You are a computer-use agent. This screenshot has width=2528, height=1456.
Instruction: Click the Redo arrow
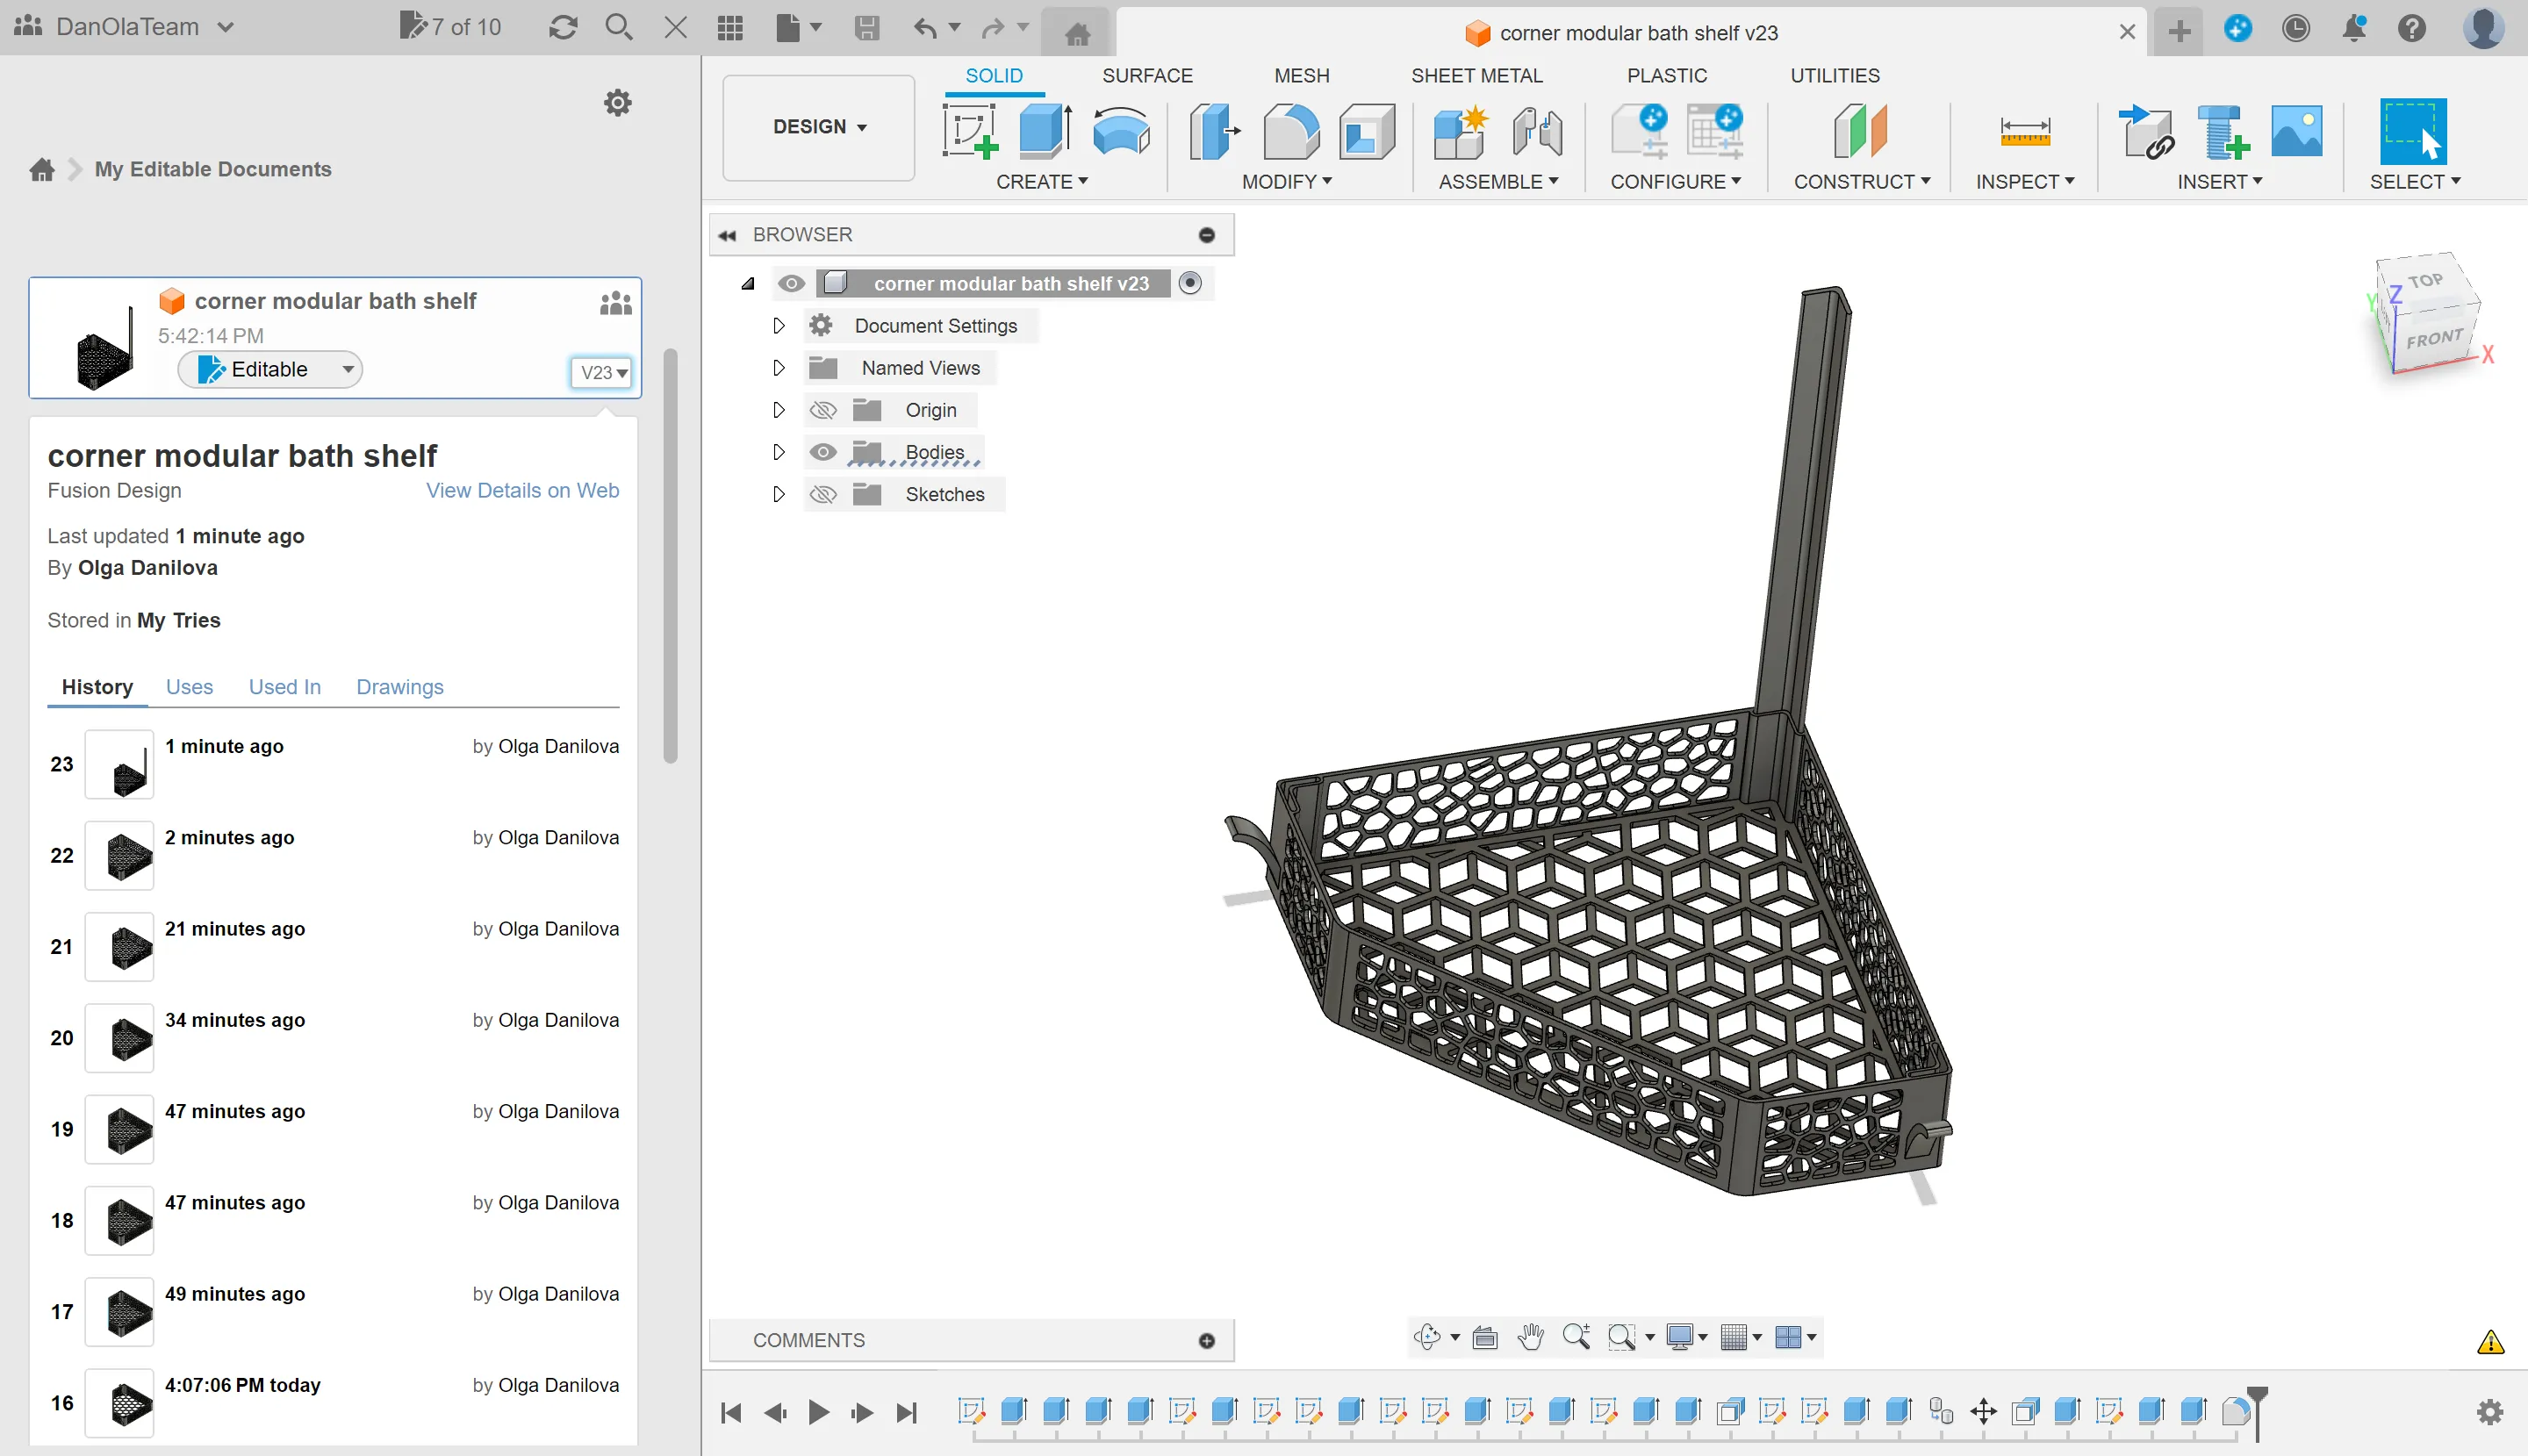(x=992, y=27)
